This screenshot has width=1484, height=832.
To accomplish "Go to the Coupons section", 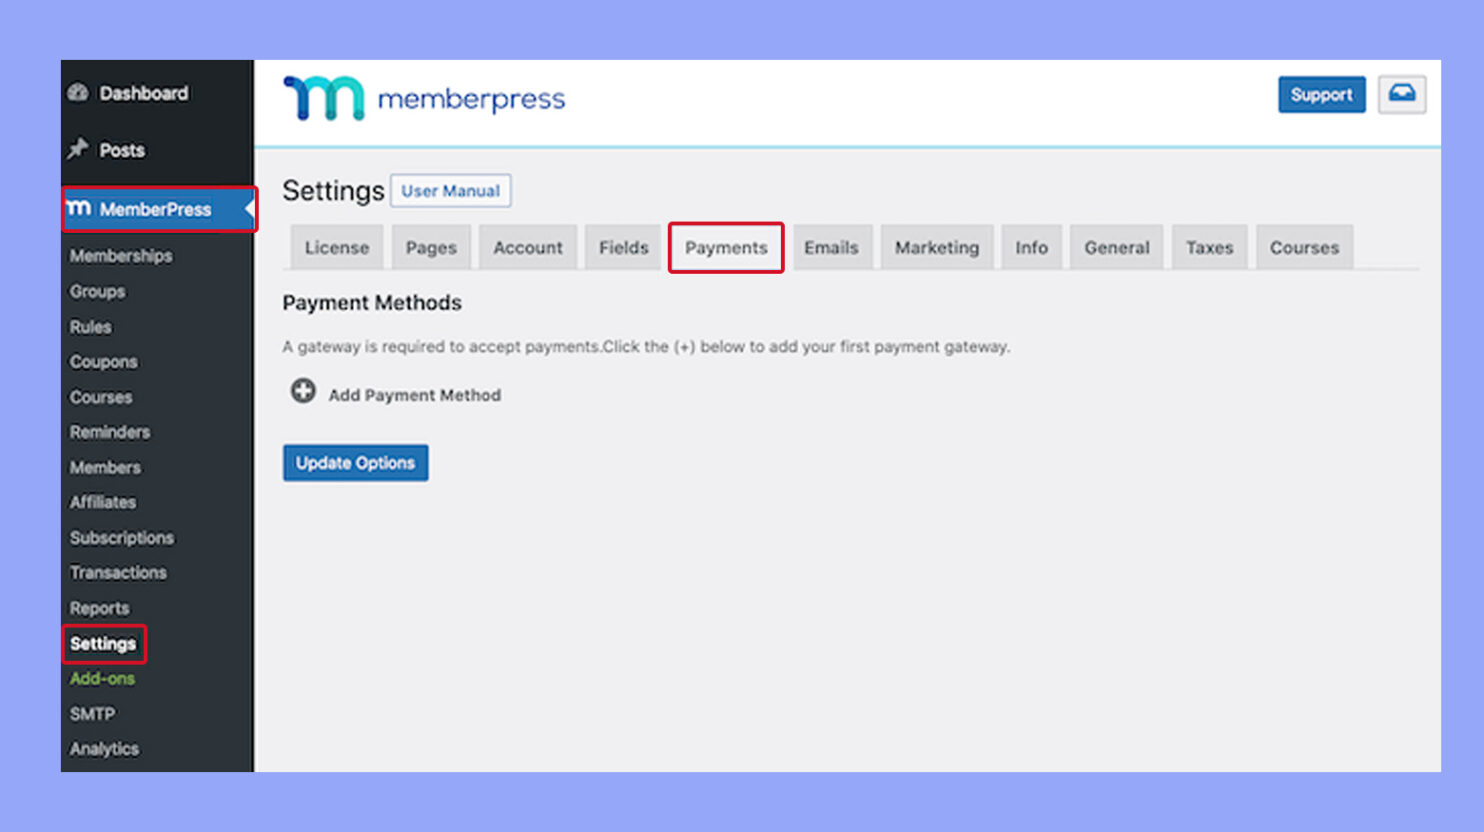I will tap(103, 361).
